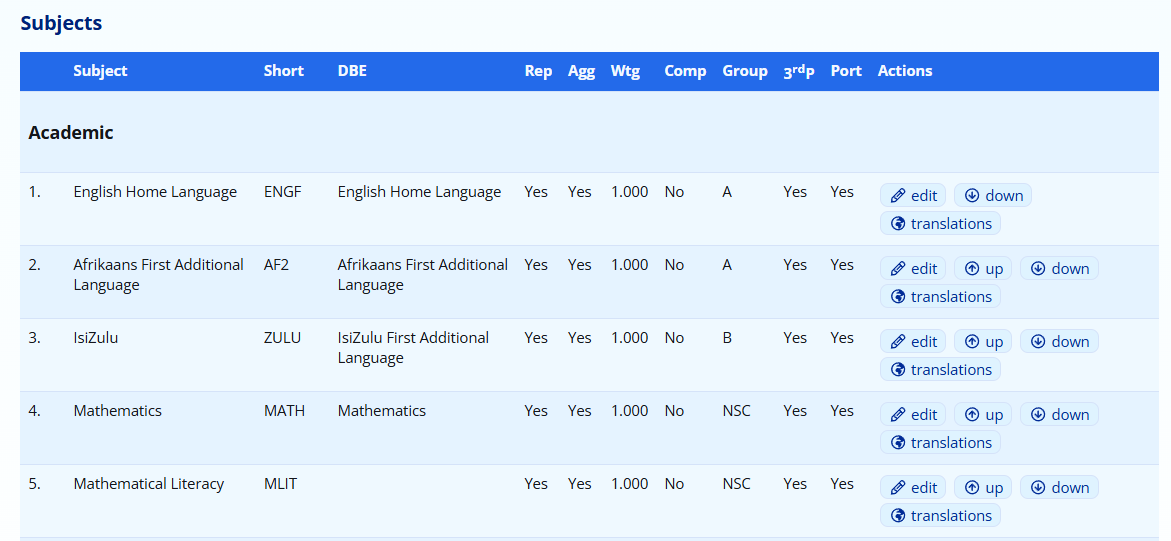Move IsiZulu subject down
The height and width of the screenshot is (541, 1171).
[x=1059, y=342]
